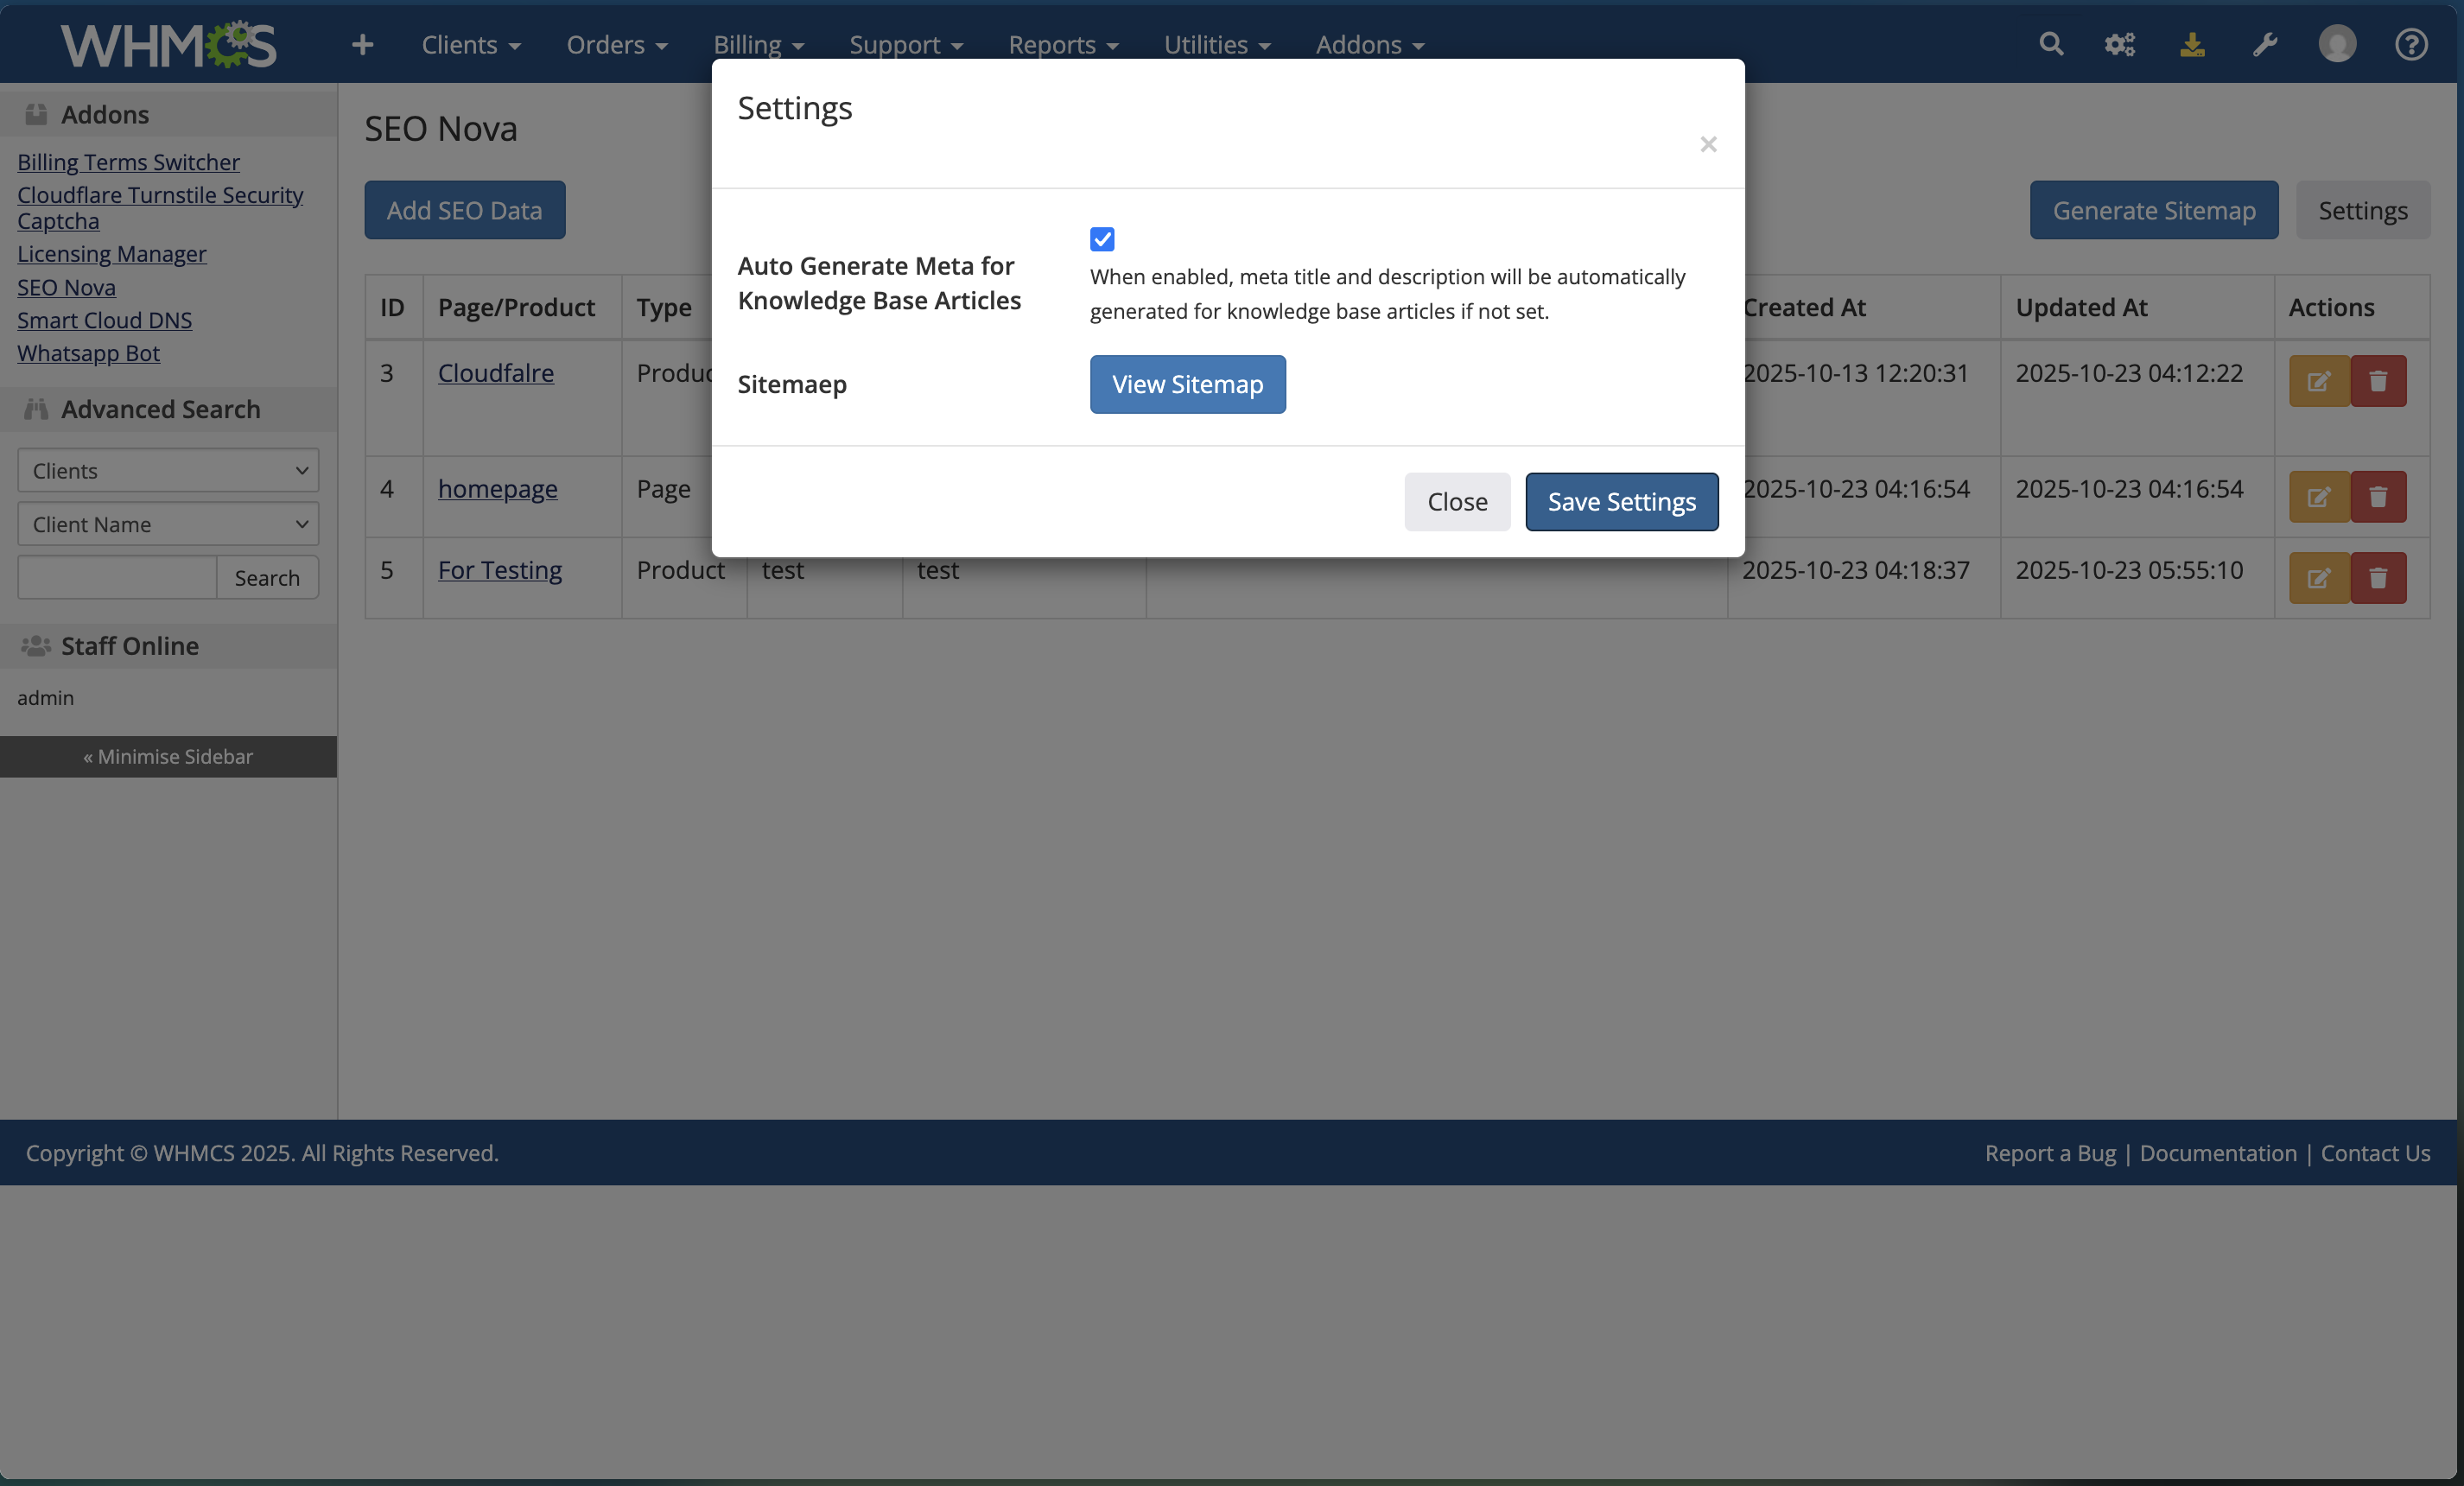The height and width of the screenshot is (1486, 2464).
Task: Open the Smart Cloud DNS addon link
Action: coord(104,320)
